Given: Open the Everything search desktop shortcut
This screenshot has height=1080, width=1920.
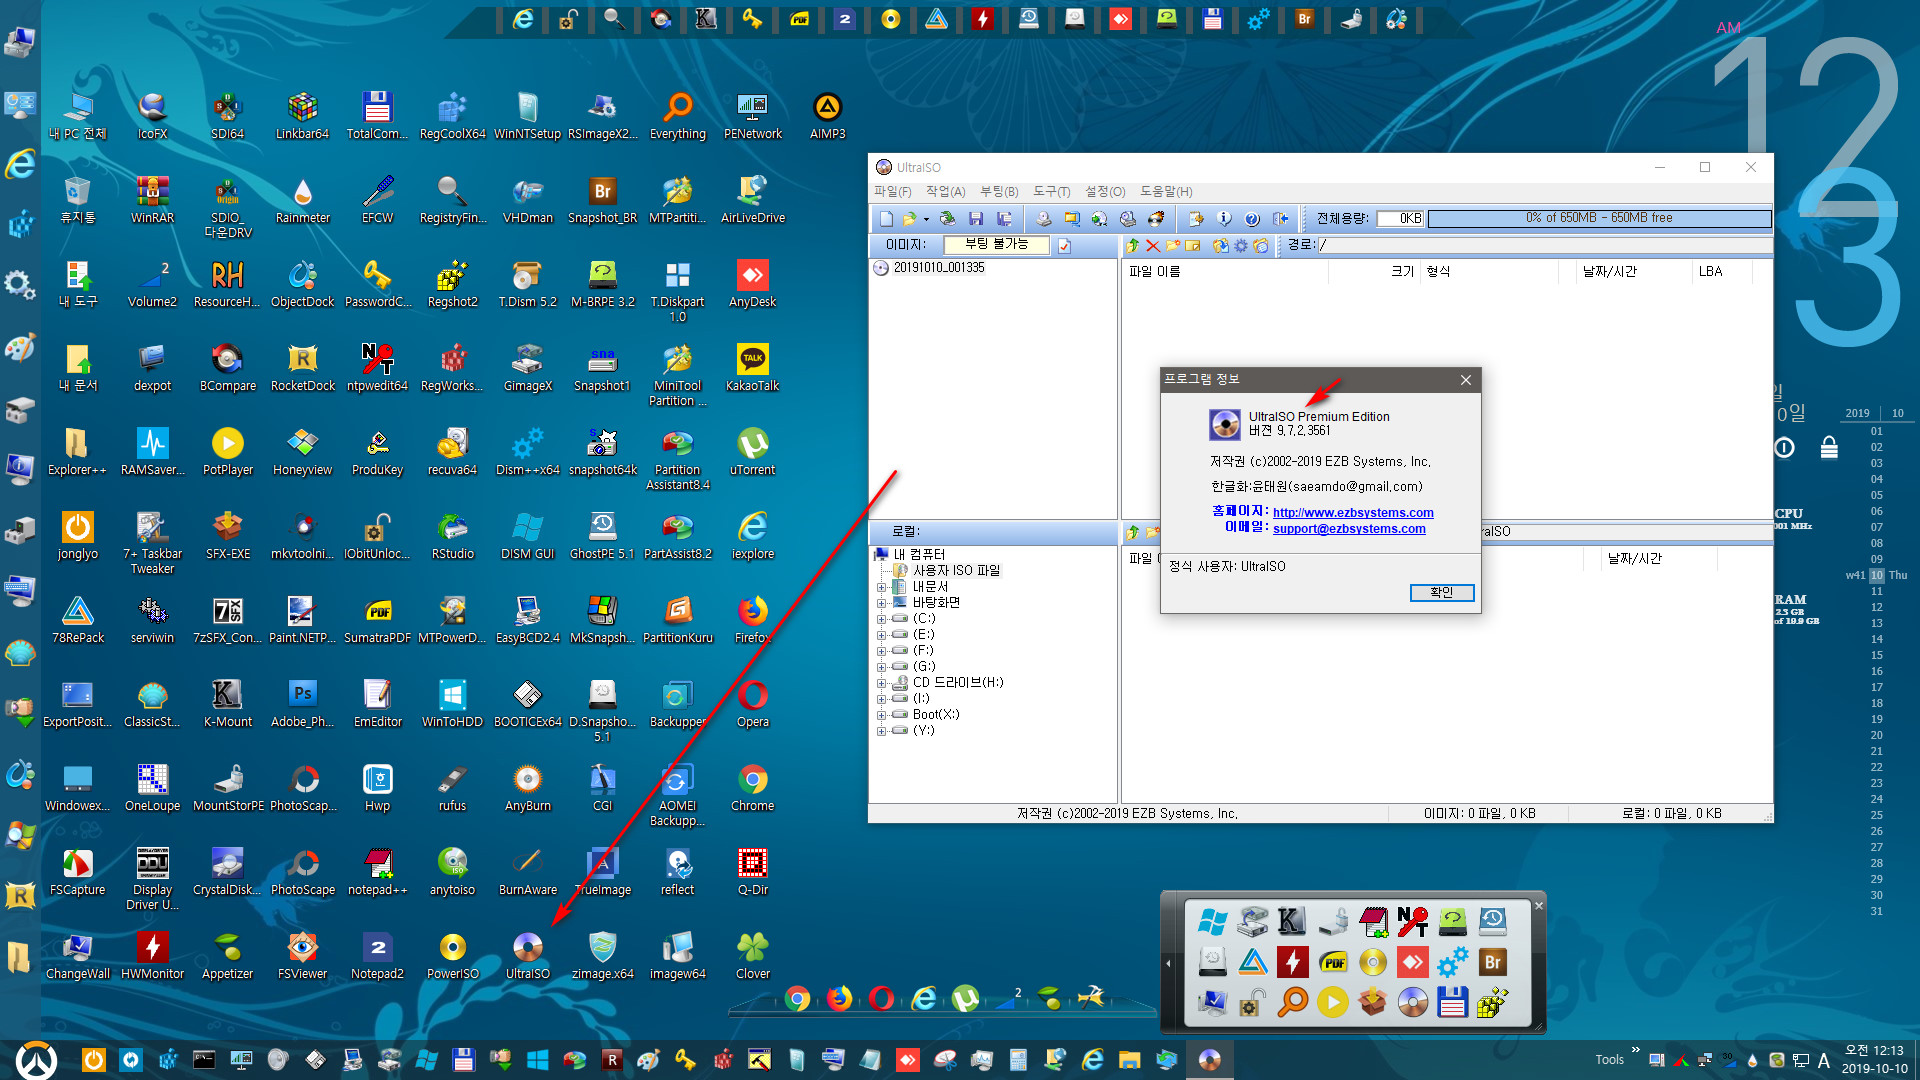Looking at the screenshot, I should [x=677, y=115].
